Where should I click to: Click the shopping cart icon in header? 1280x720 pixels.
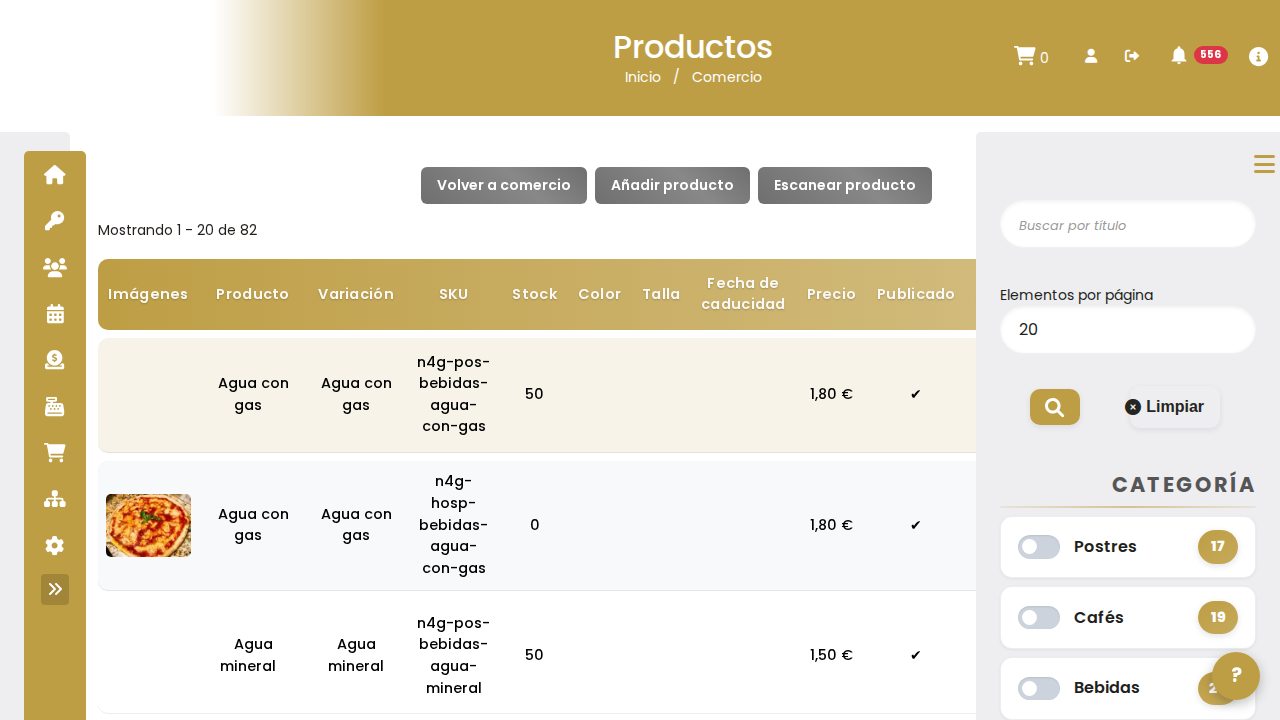[1024, 56]
